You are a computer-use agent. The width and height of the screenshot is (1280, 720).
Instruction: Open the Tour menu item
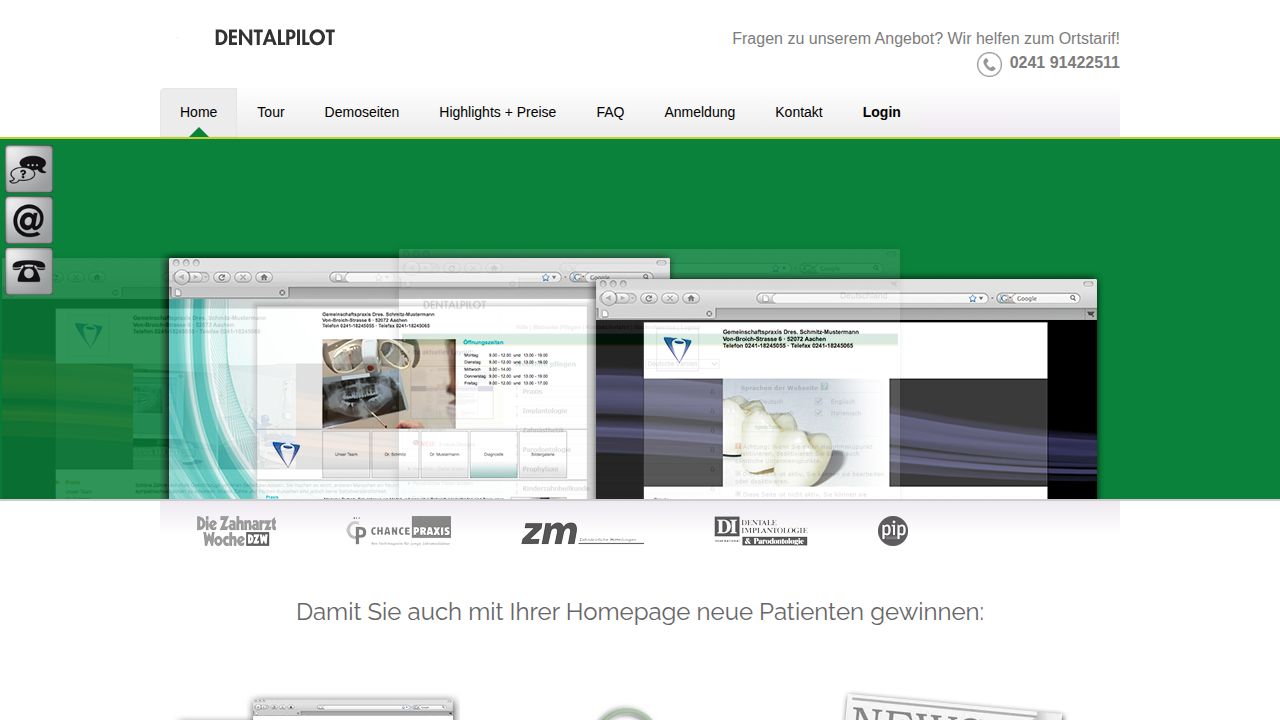271,112
